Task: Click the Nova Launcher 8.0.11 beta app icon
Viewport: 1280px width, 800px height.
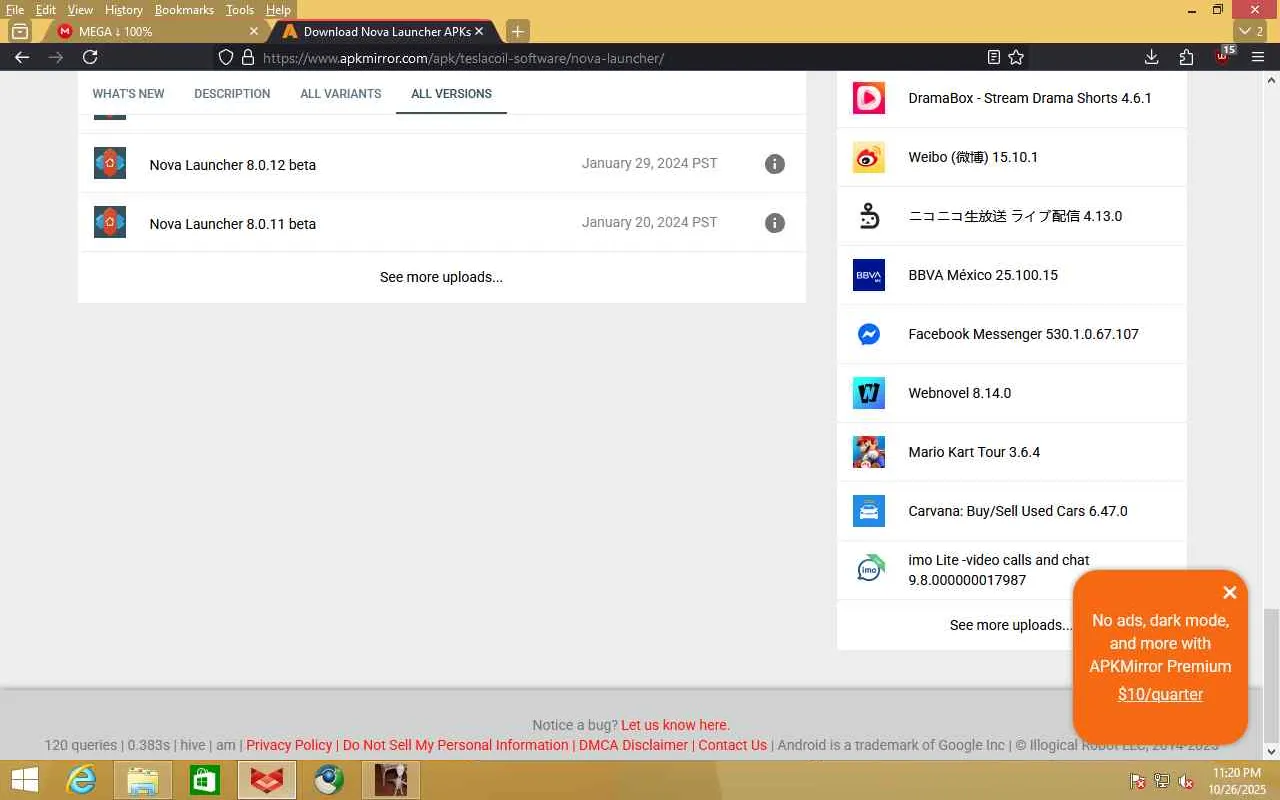Action: (x=110, y=222)
